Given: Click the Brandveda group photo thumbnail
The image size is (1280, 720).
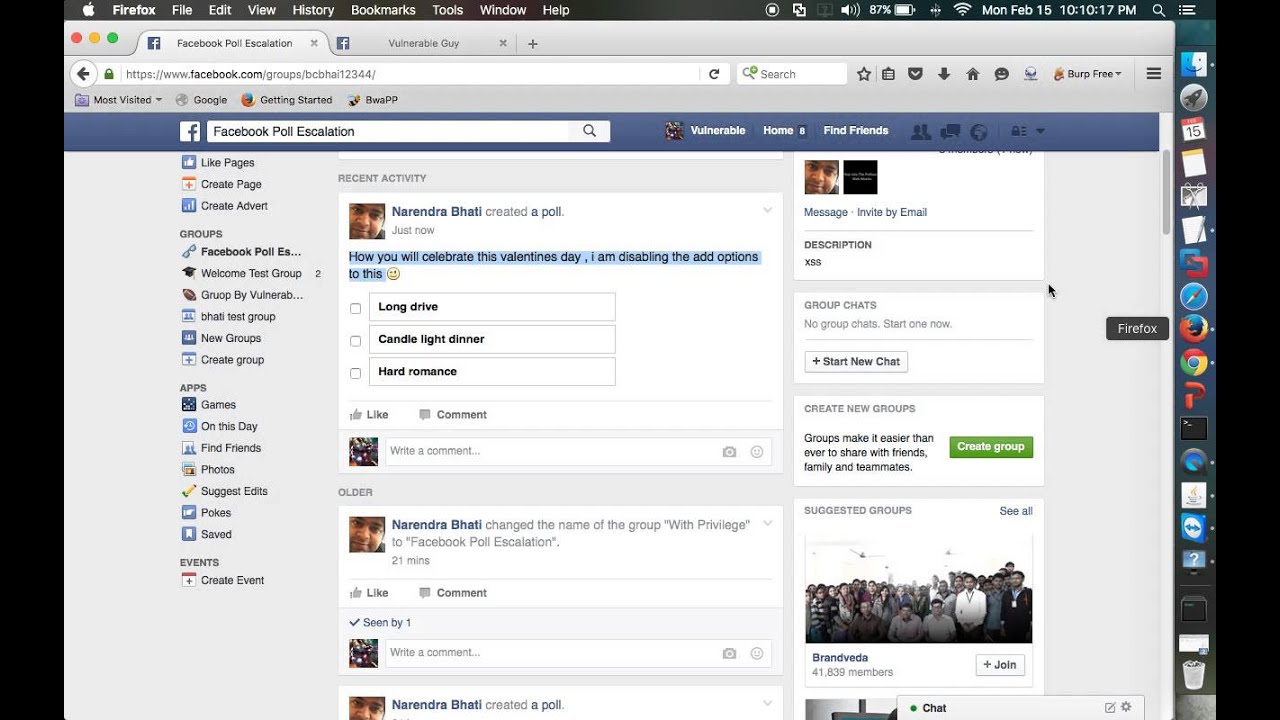Looking at the screenshot, I should tap(919, 590).
